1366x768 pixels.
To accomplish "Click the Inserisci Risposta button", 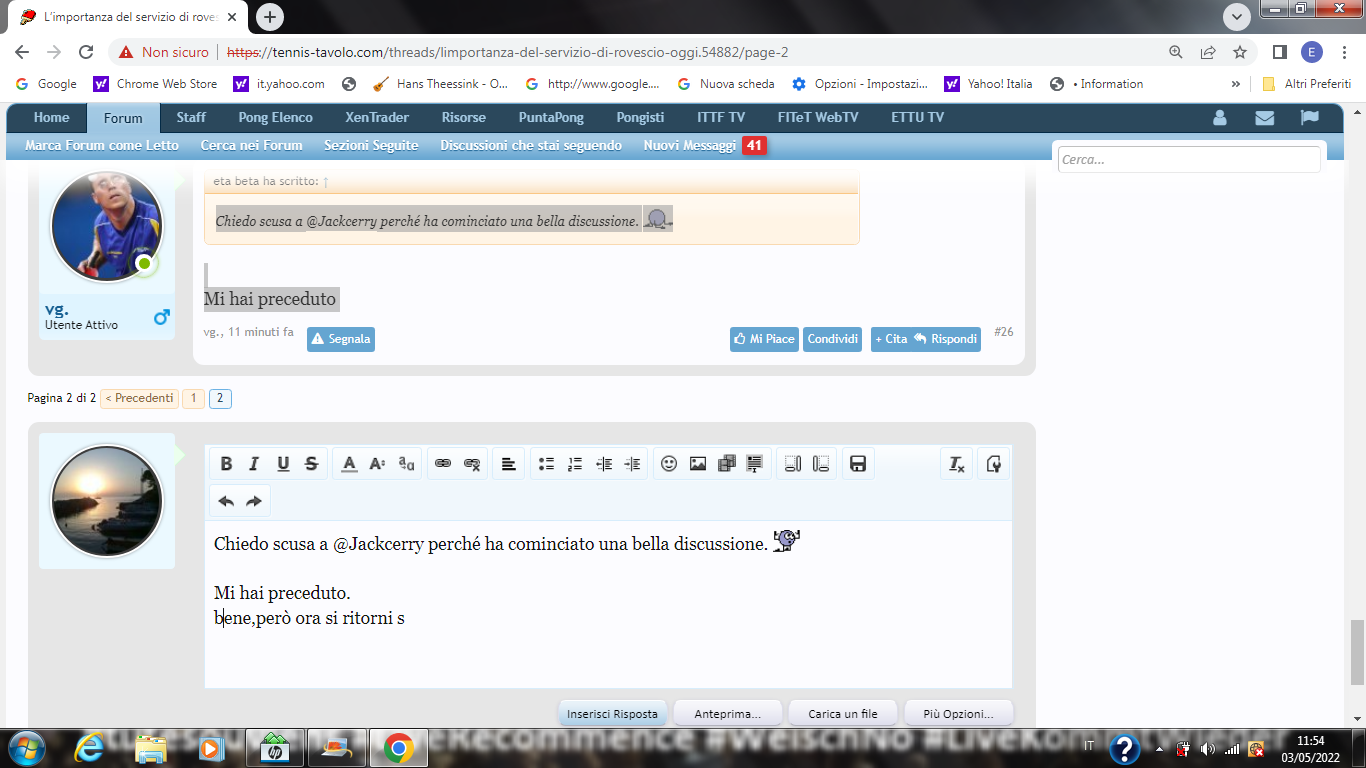I will [x=612, y=714].
